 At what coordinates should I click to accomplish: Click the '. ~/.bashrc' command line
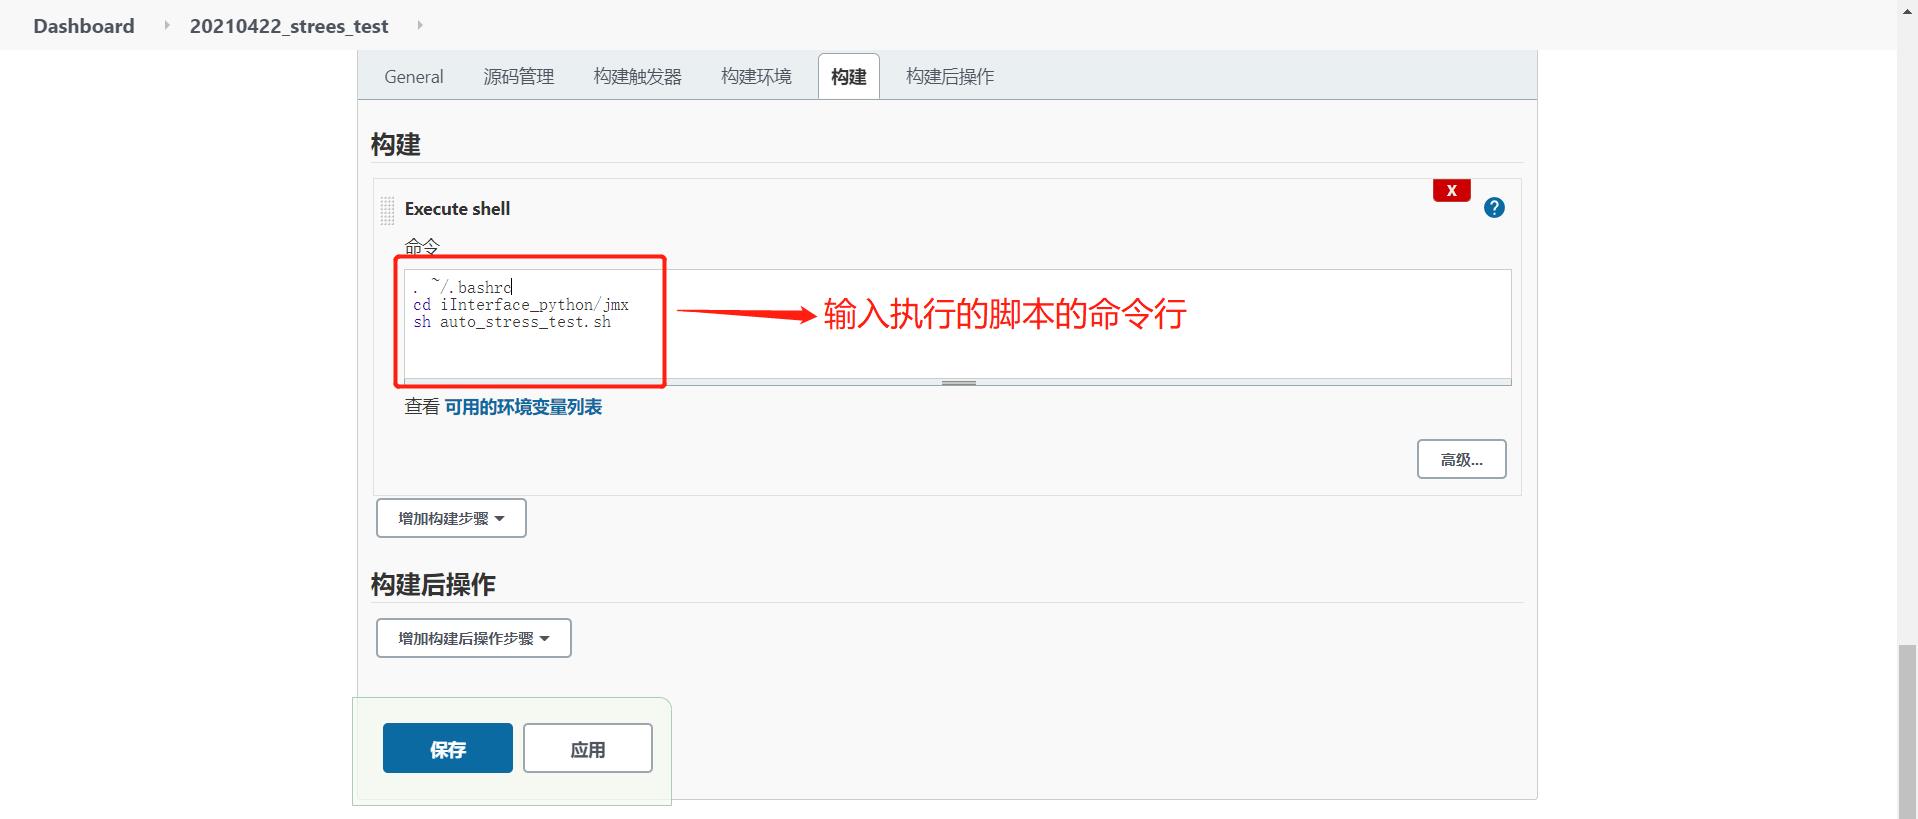pos(462,287)
